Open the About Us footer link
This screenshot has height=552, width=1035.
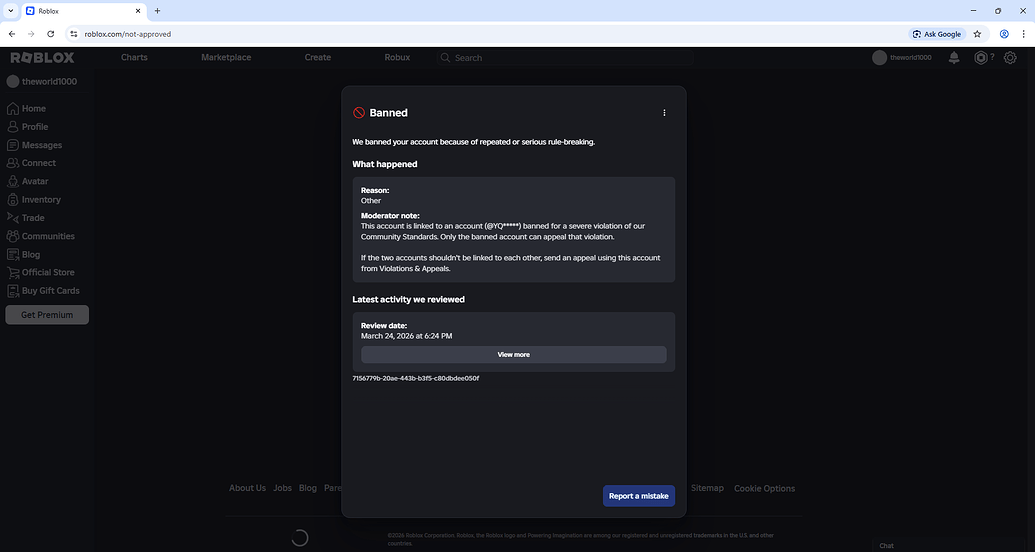[248, 488]
